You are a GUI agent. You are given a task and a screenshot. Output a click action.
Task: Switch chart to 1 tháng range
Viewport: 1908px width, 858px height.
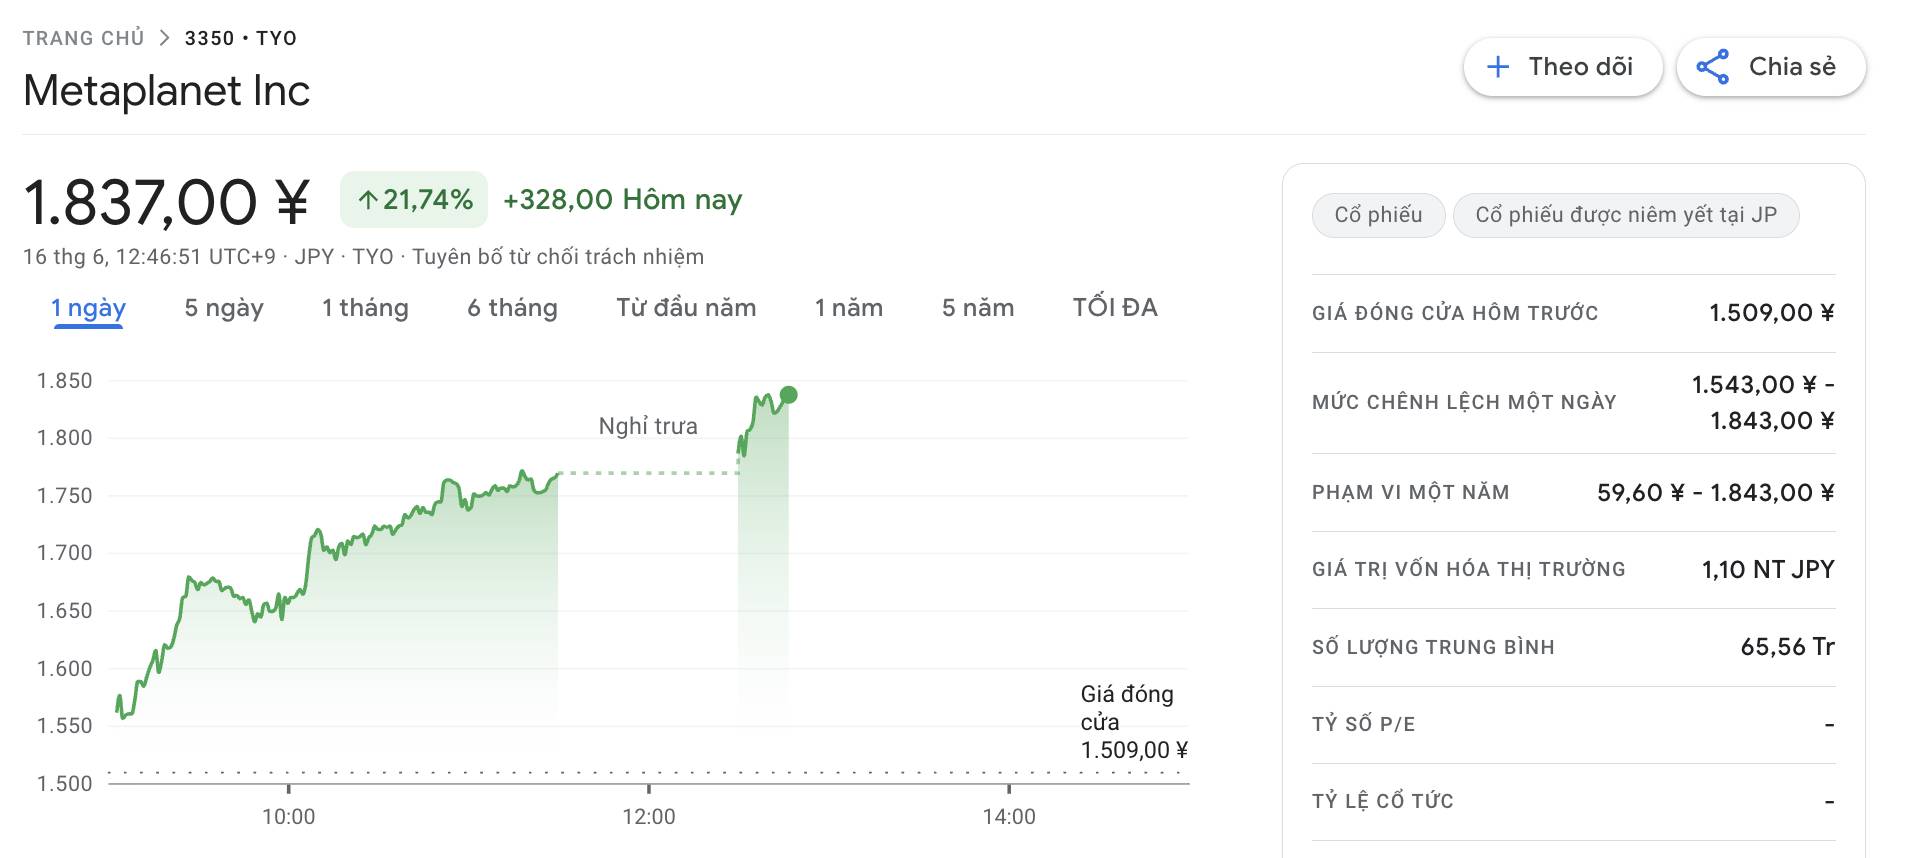365,308
